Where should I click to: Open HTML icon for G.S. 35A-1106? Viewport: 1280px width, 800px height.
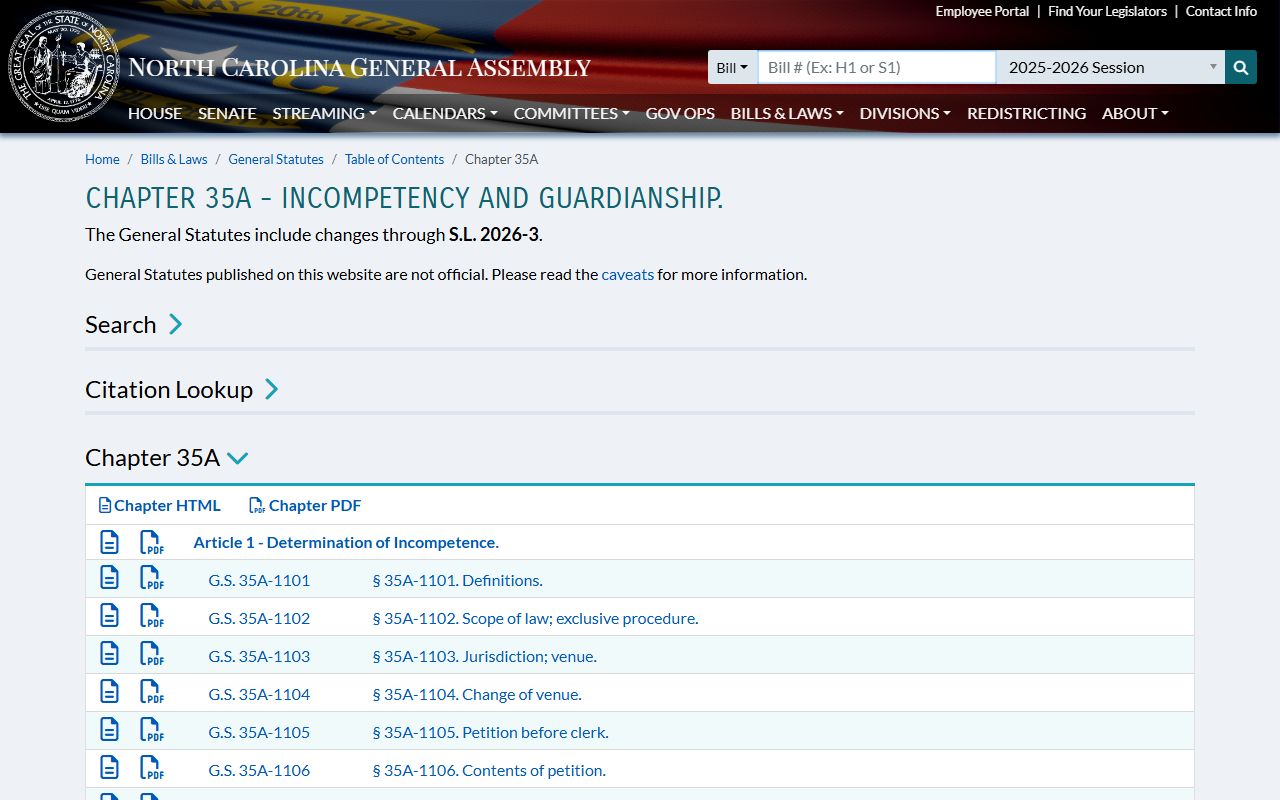coord(109,768)
